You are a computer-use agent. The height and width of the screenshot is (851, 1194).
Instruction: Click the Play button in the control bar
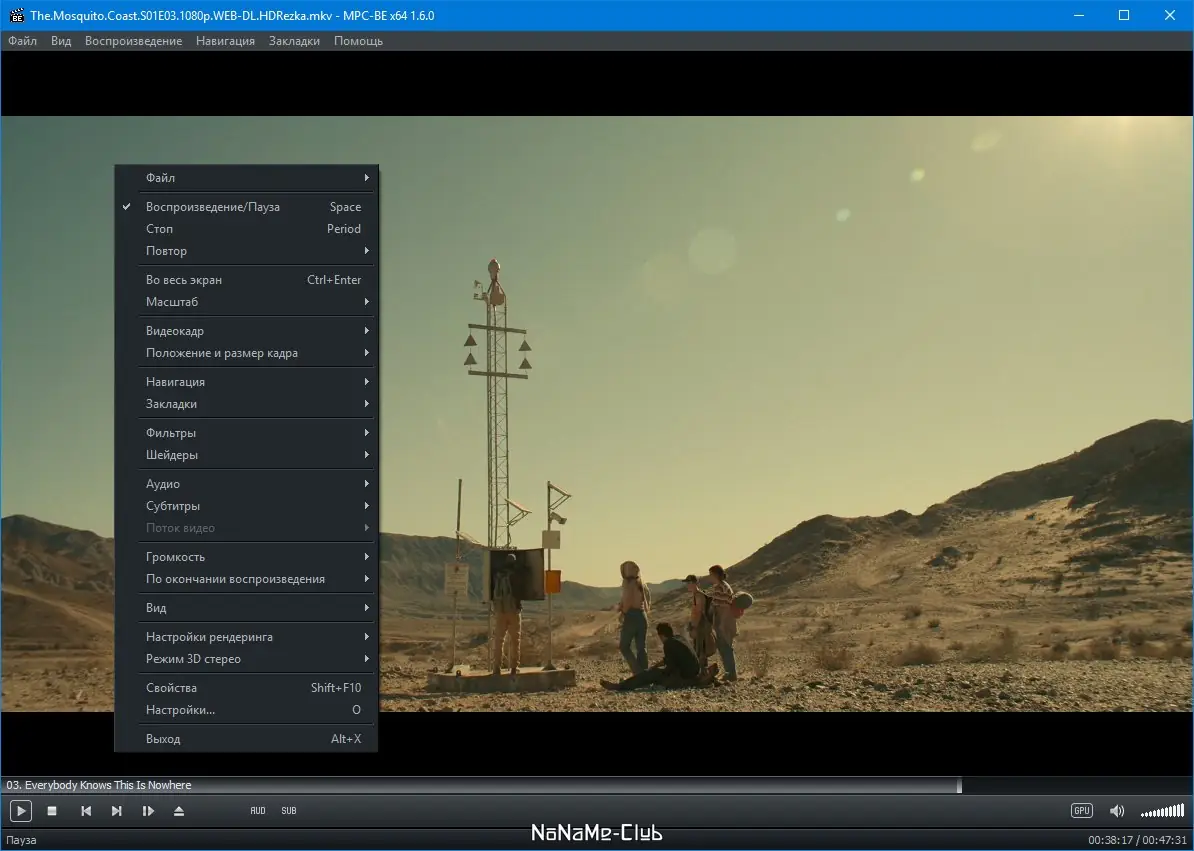21,811
